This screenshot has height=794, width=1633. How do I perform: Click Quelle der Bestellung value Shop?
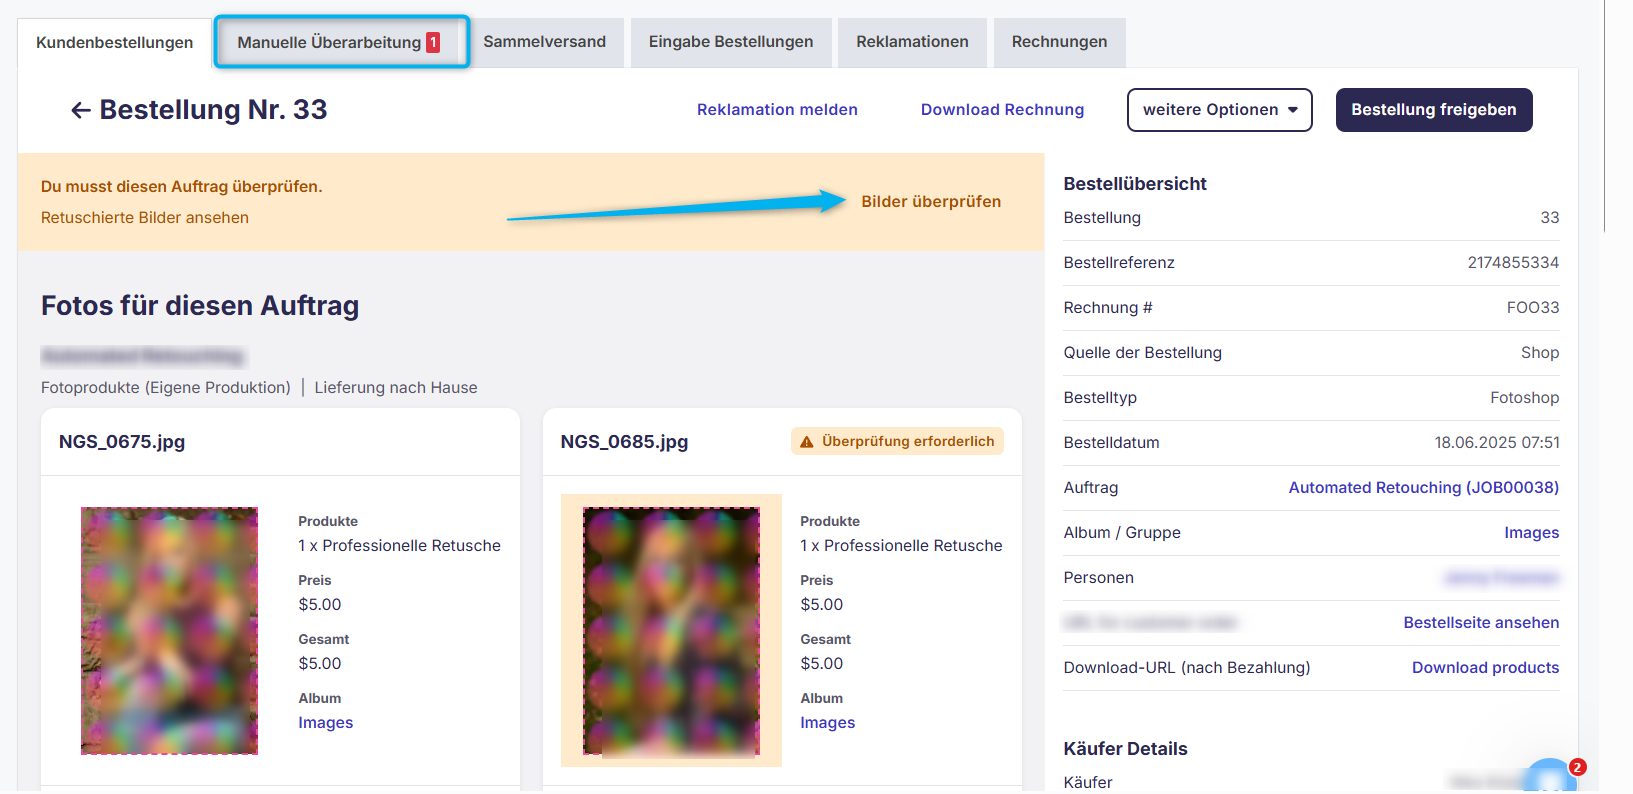tap(1540, 353)
